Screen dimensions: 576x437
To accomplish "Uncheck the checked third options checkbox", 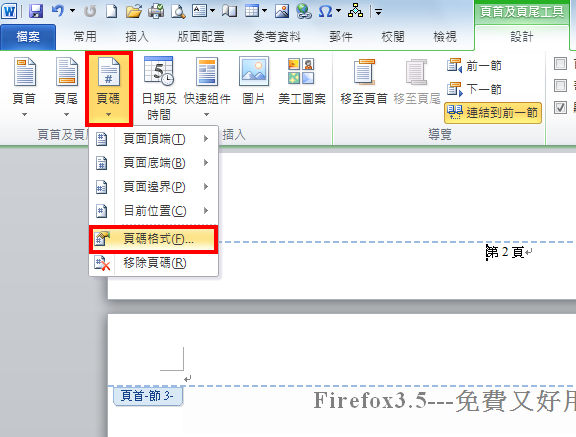I will (560, 108).
